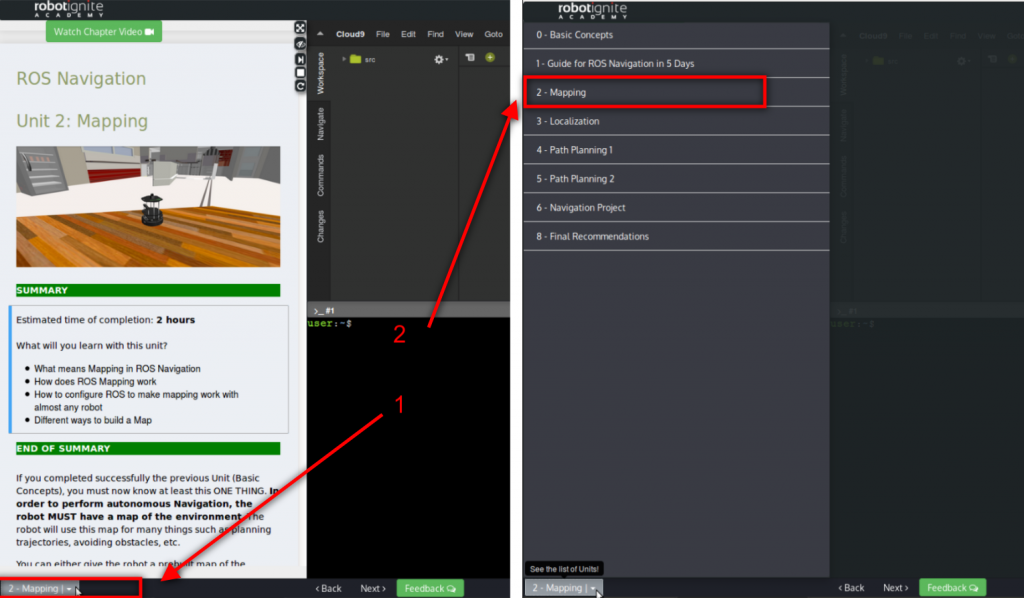Image resolution: width=1024 pixels, height=598 pixels.
Task: Toggle the eye visibility icon on notebook panel
Action: pyautogui.click(x=300, y=44)
